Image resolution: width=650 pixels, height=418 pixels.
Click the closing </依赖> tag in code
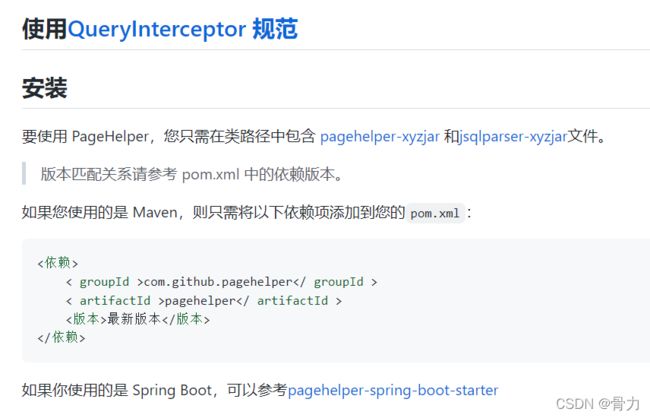[61, 337]
